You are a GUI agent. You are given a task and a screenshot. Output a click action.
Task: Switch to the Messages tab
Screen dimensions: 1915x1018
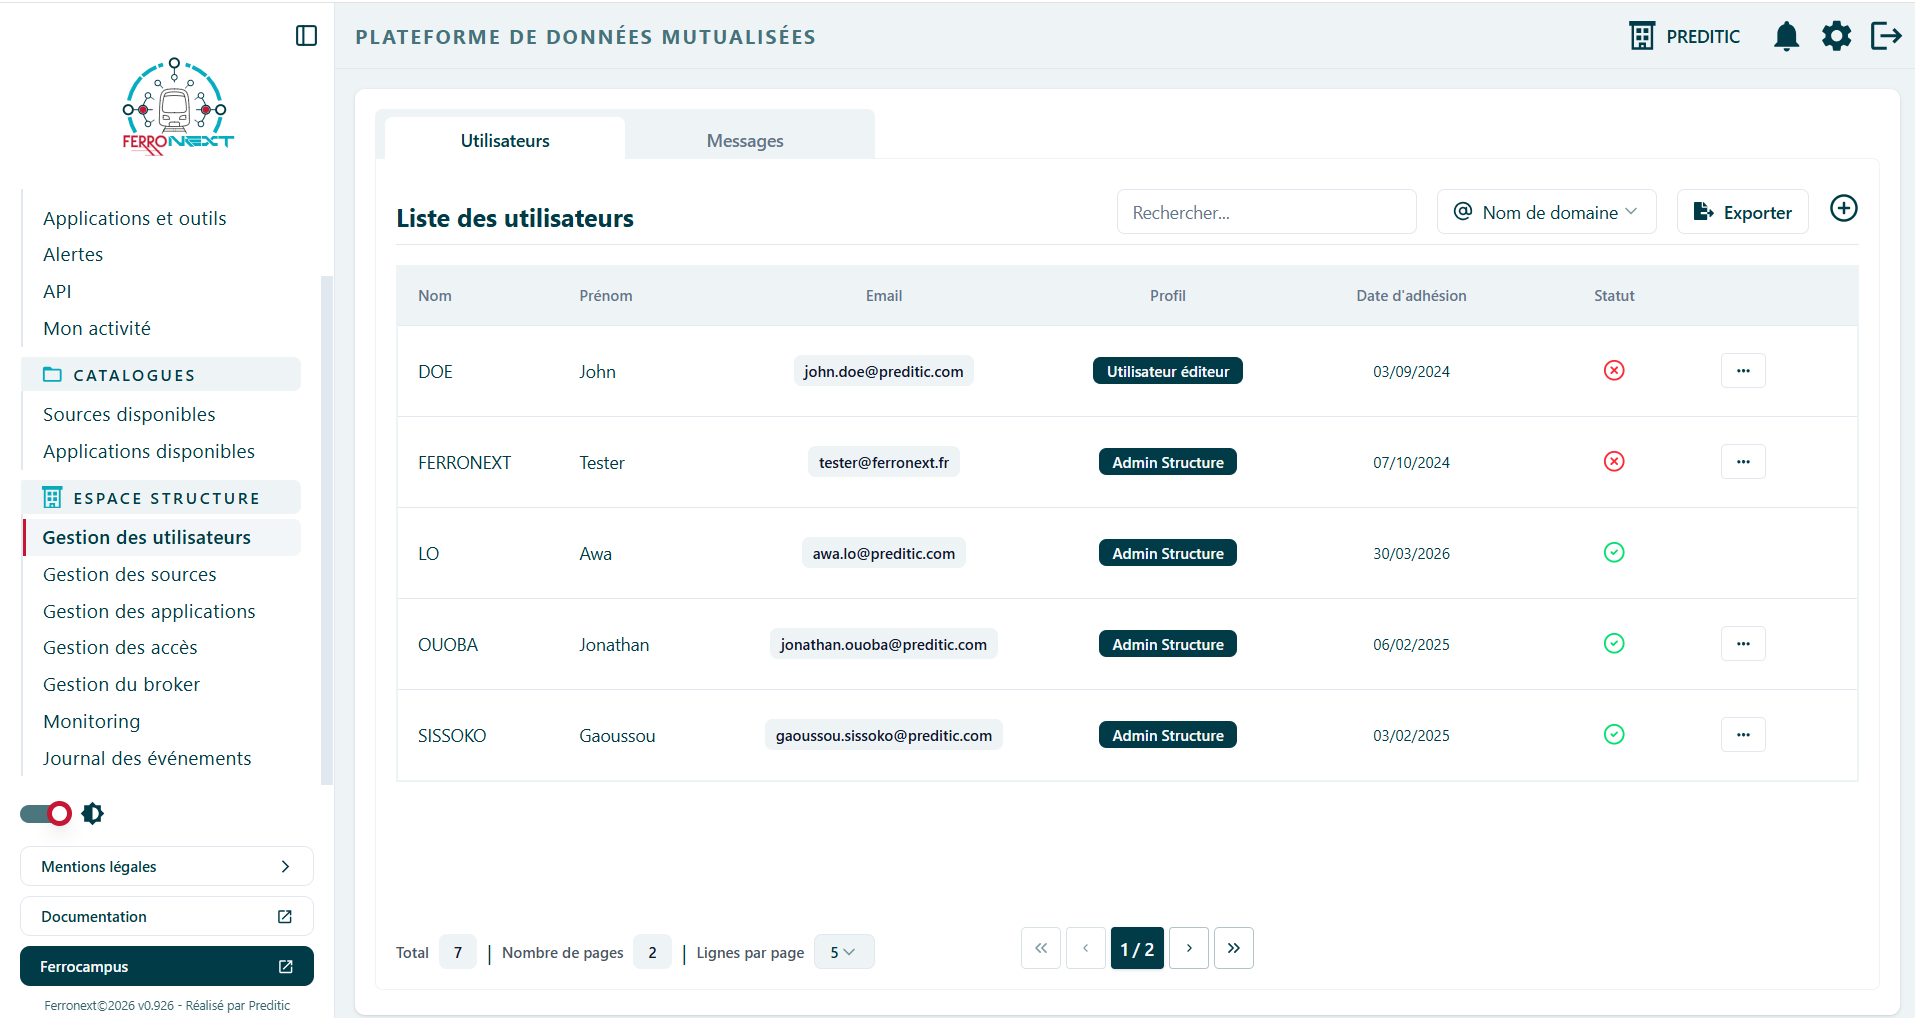(x=745, y=141)
